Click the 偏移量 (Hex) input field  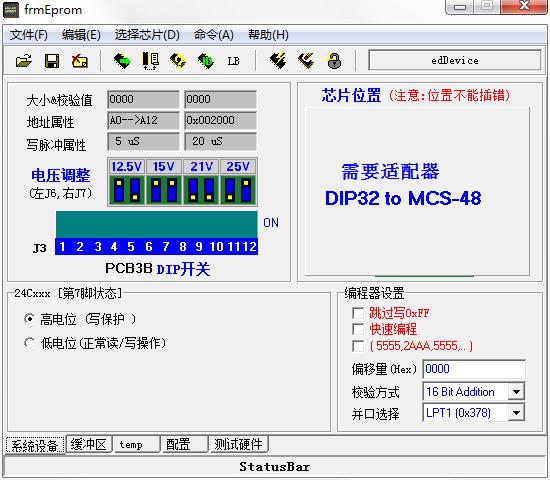(x=474, y=369)
